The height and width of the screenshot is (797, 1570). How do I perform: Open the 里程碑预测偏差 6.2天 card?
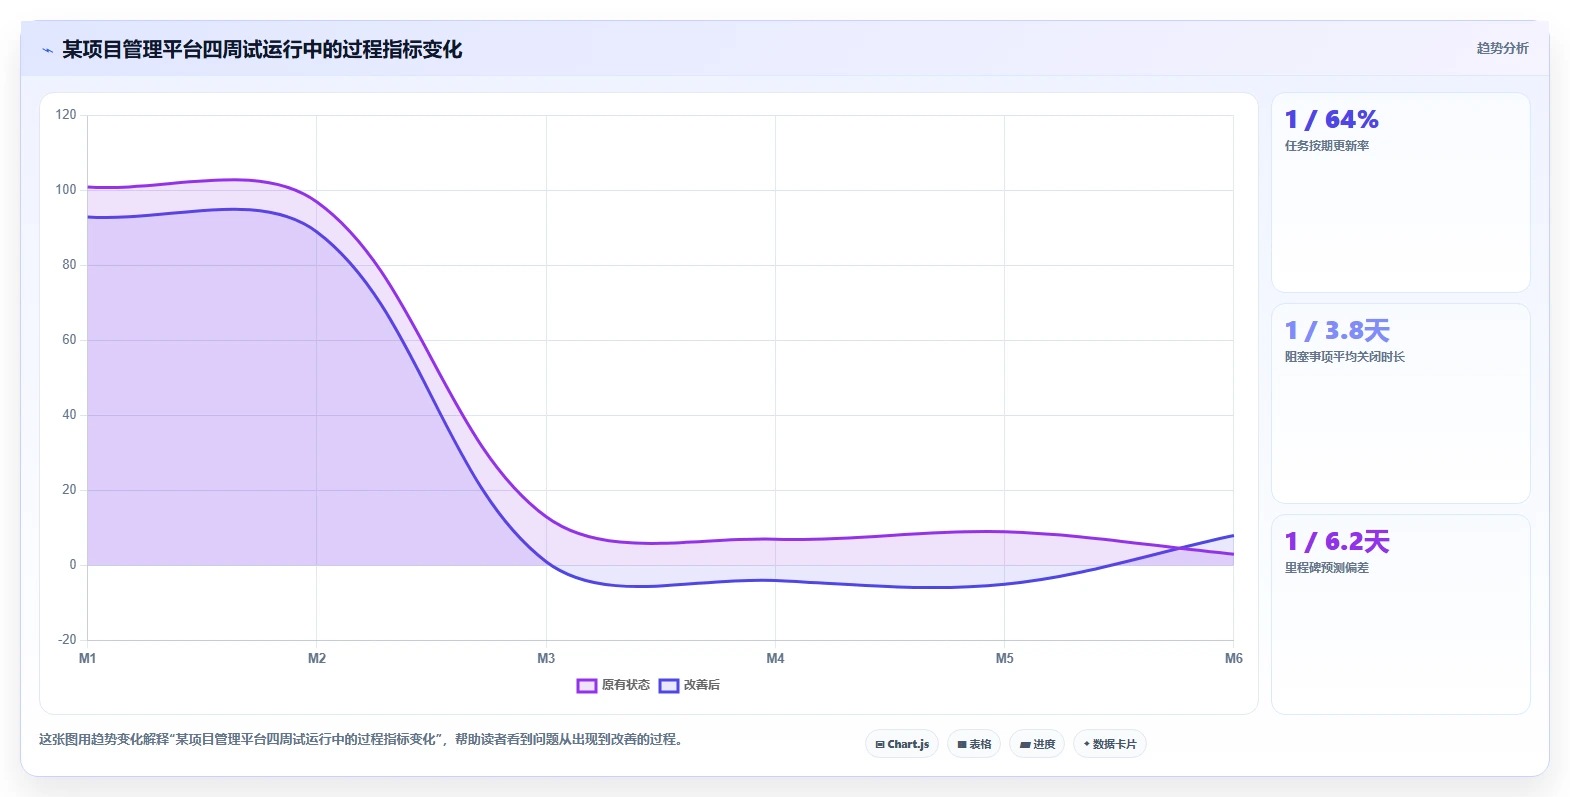click(x=1400, y=615)
